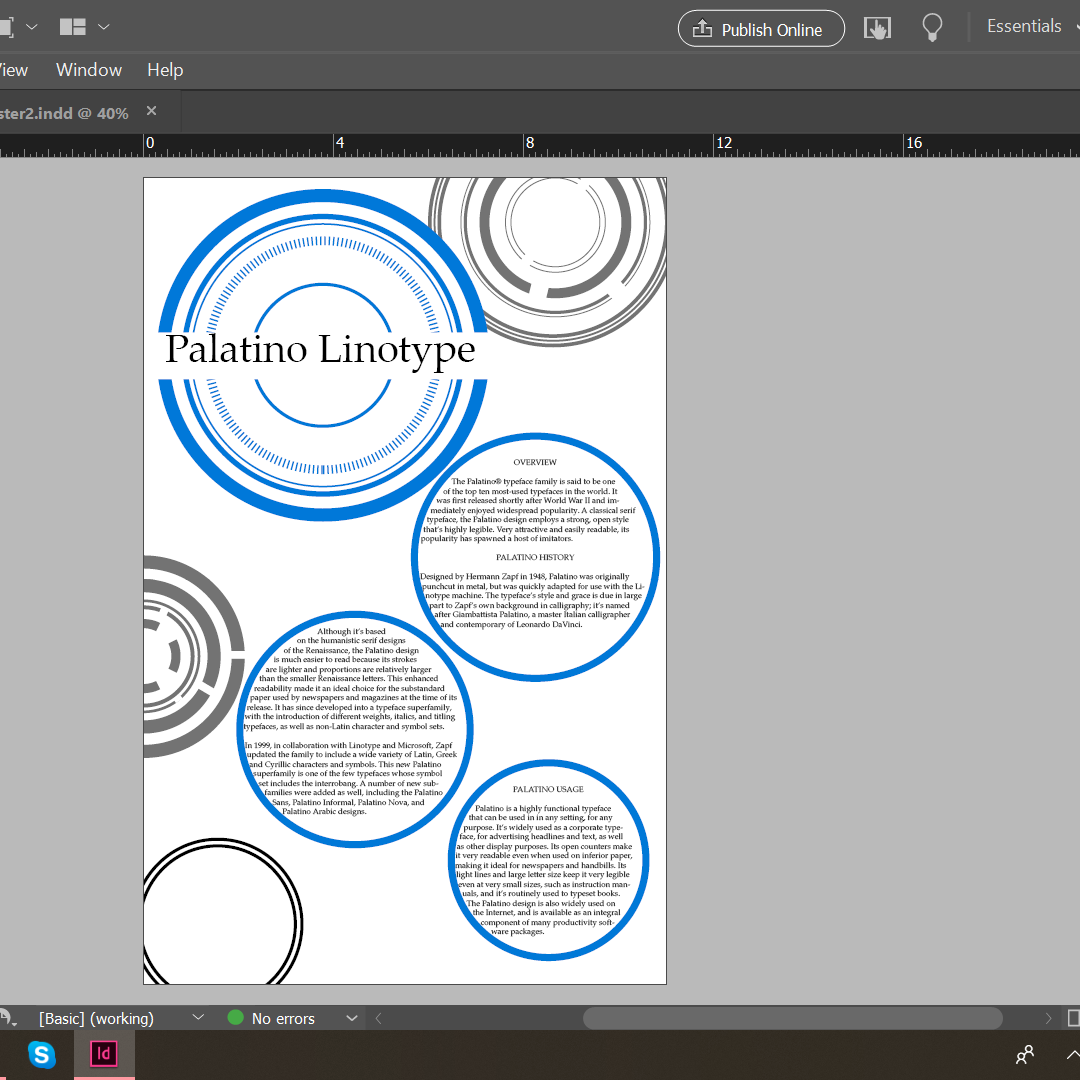The height and width of the screenshot is (1080, 1080).
Task: Click the green No errors preflight indicator
Action: point(236,1017)
